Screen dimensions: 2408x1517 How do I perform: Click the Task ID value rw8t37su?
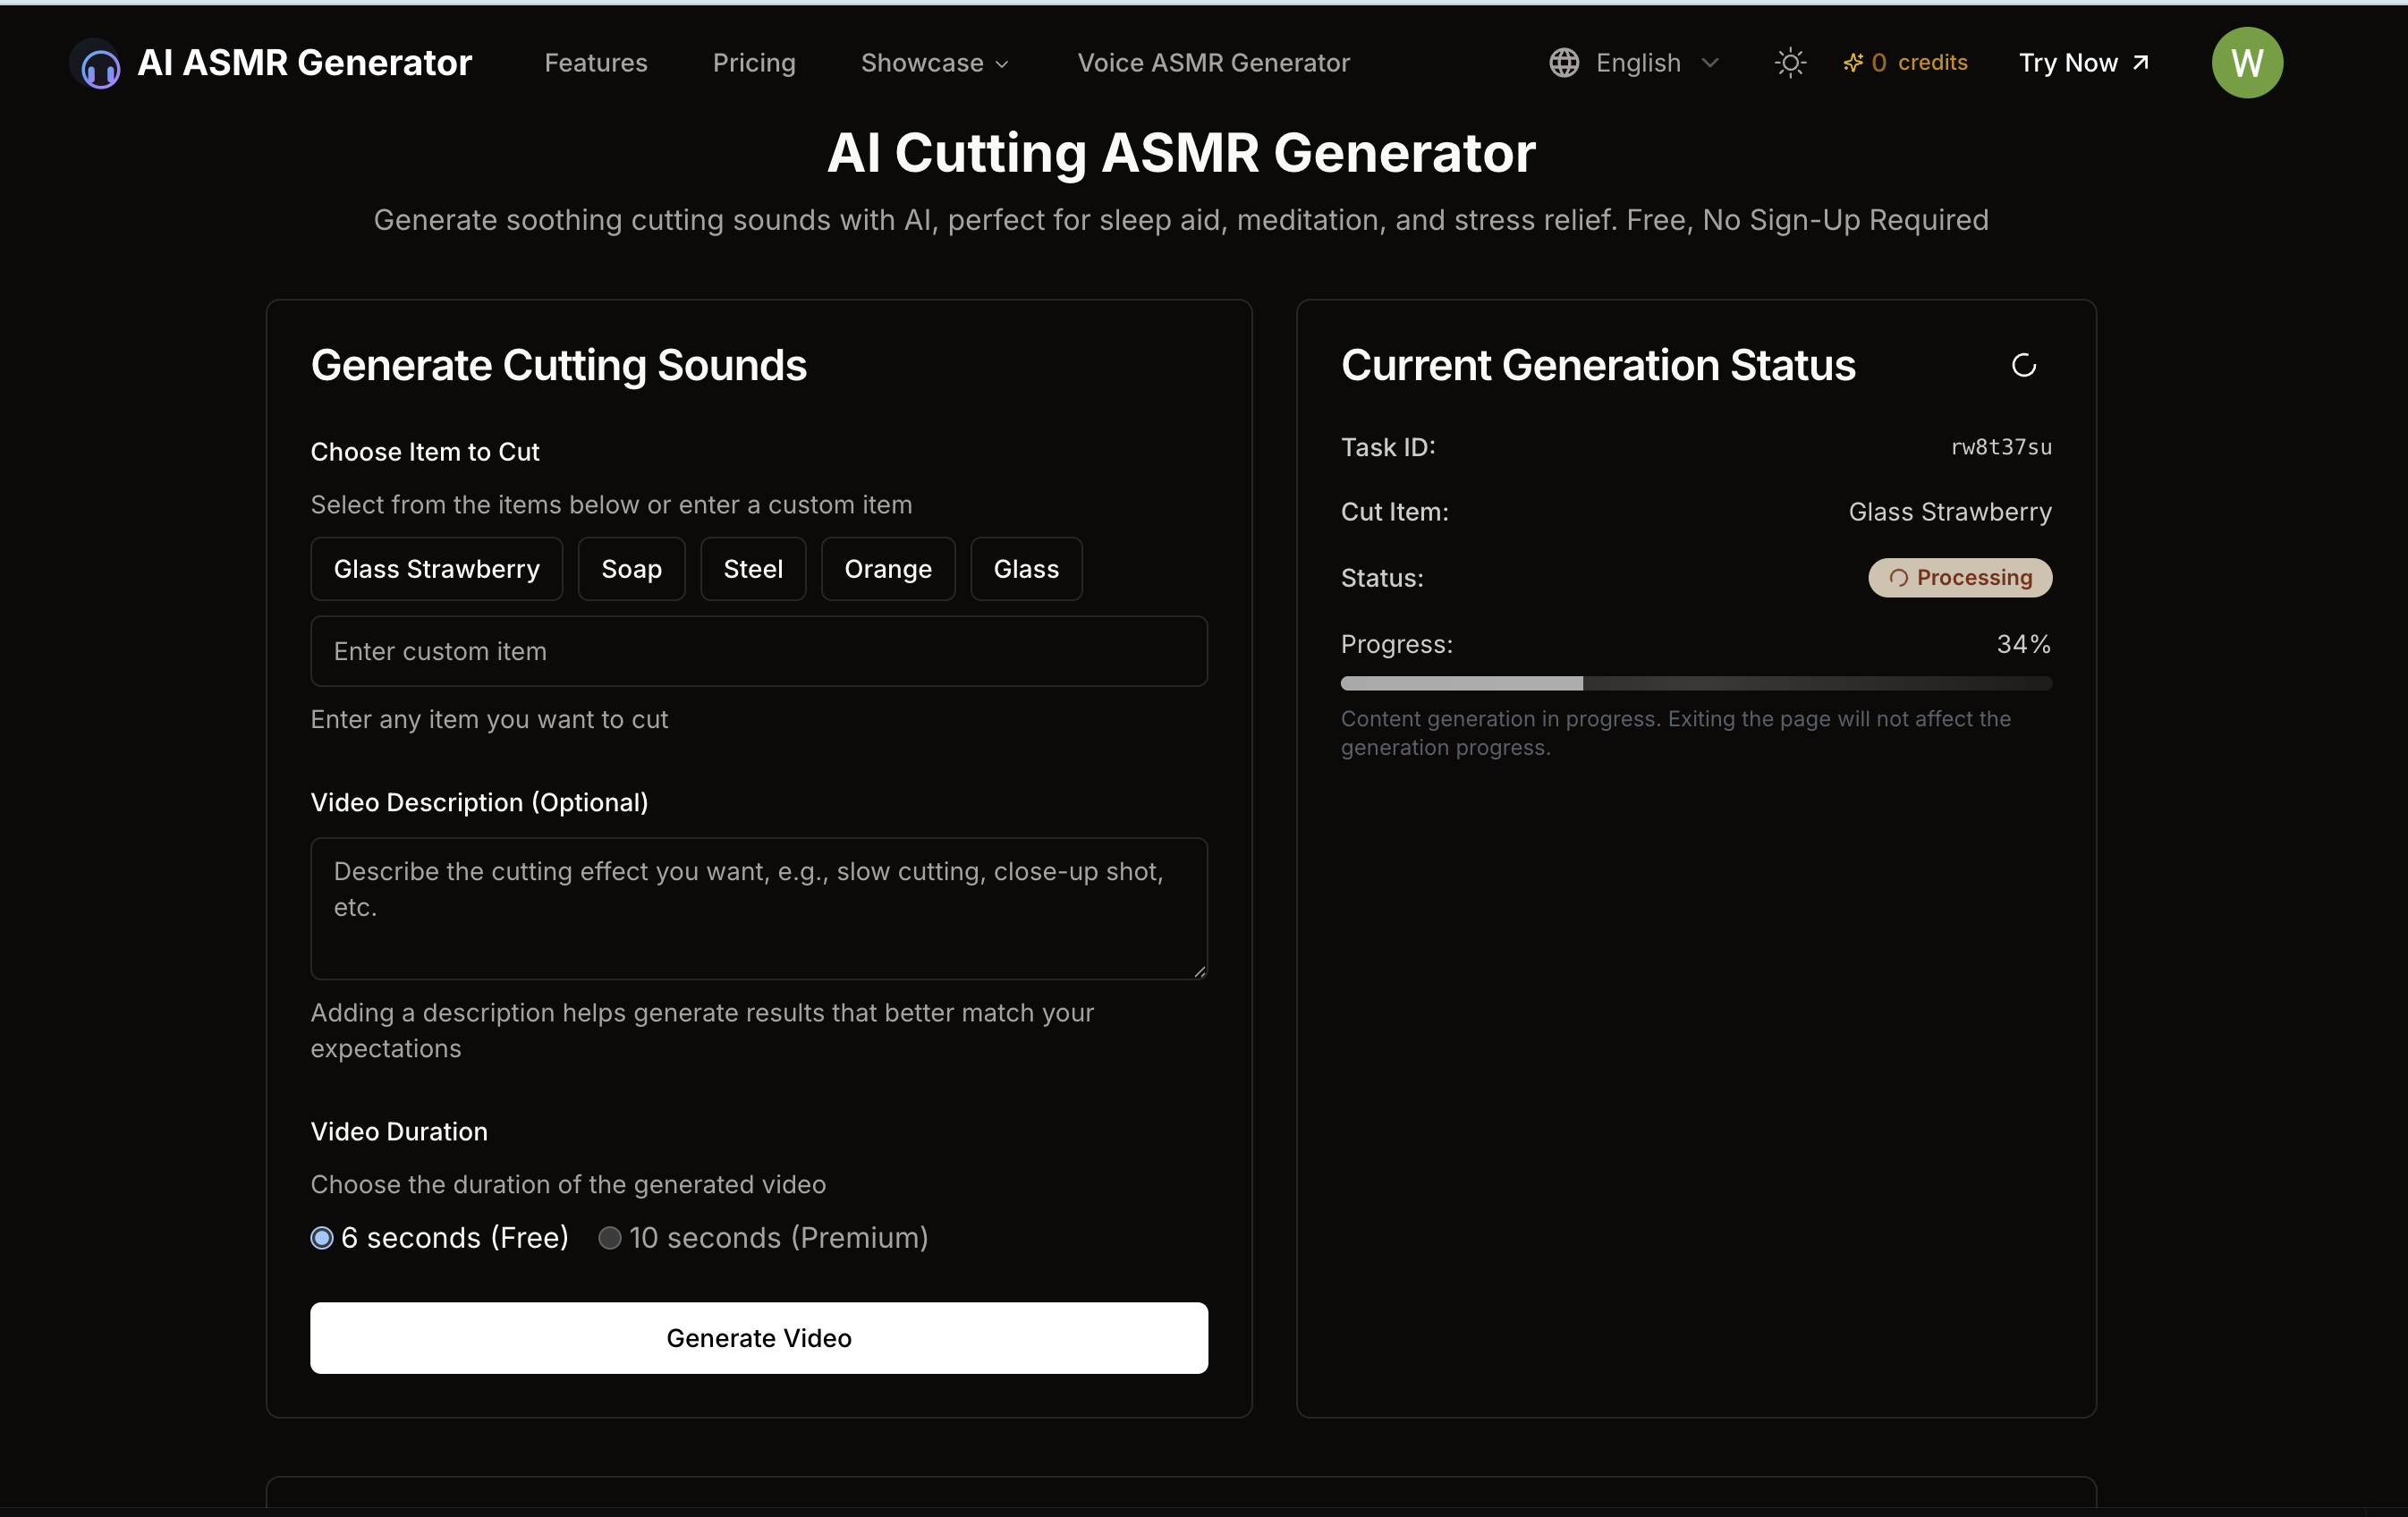point(2001,447)
